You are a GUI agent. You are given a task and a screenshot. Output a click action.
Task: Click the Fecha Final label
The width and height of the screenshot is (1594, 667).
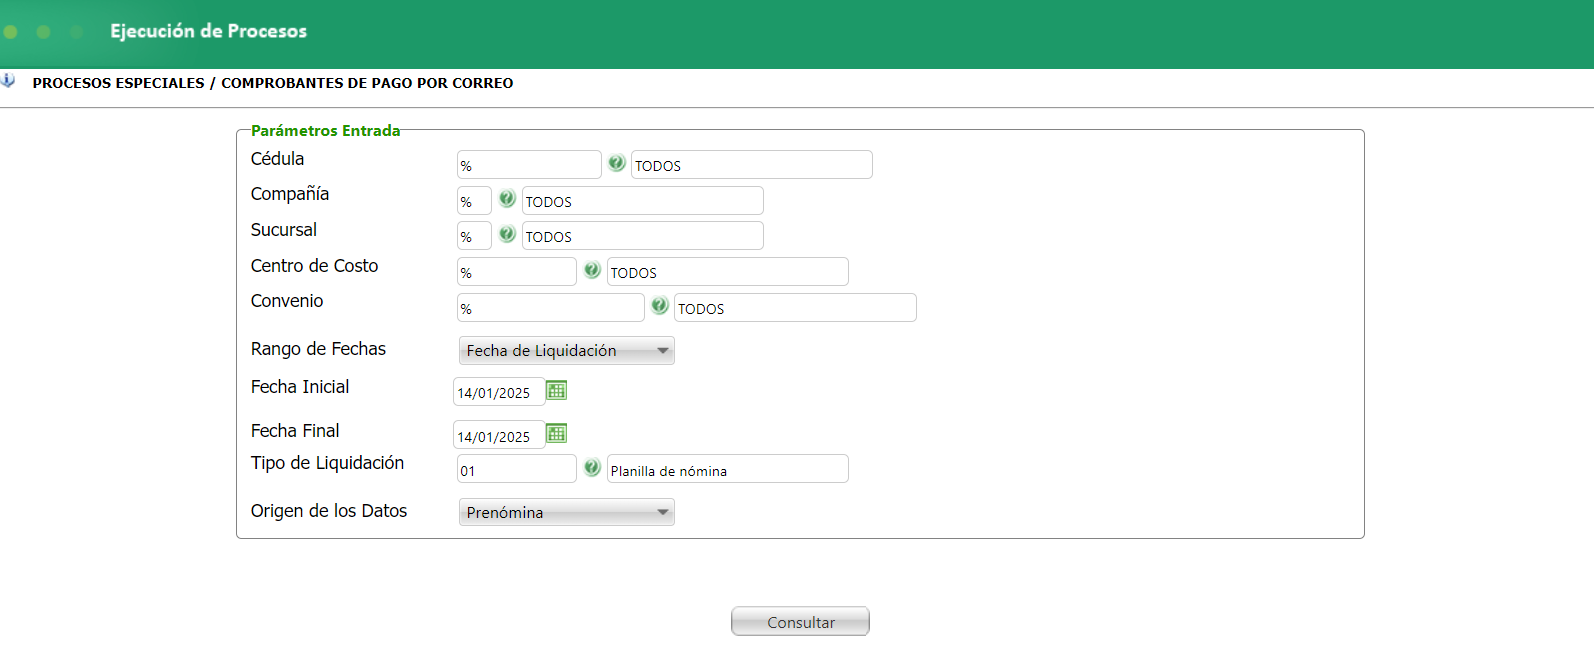295,431
